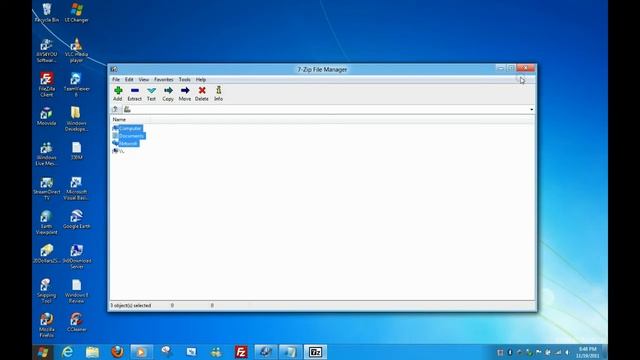Open Internet Explorer from the taskbar
640x360 pixels.
point(67,352)
